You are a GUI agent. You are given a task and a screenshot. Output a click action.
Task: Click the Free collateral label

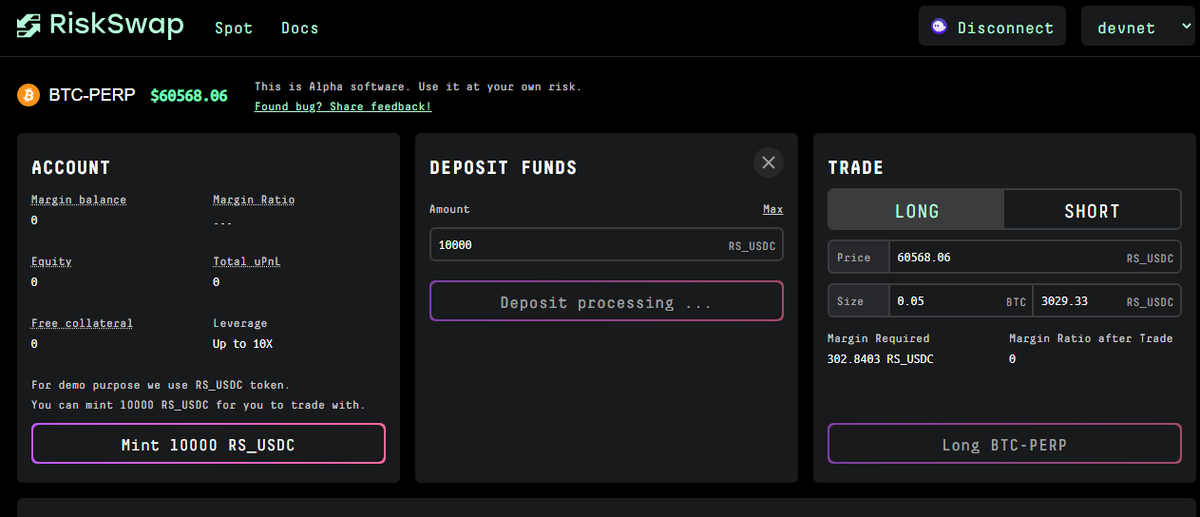tap(82, 323)
